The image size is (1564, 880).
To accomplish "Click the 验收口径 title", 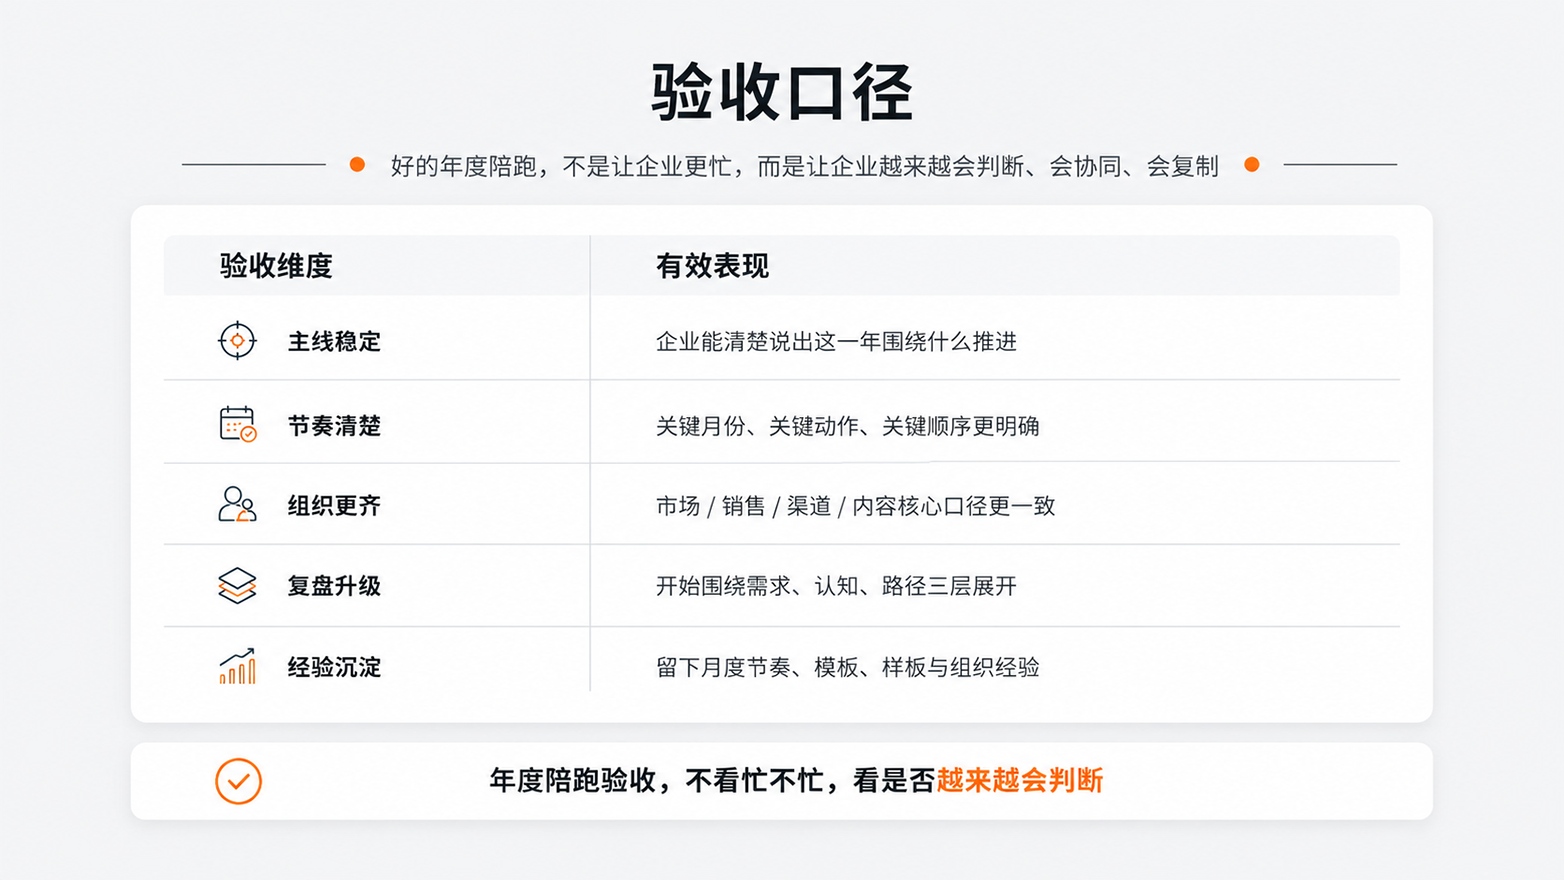I will (x=782, y=92).
